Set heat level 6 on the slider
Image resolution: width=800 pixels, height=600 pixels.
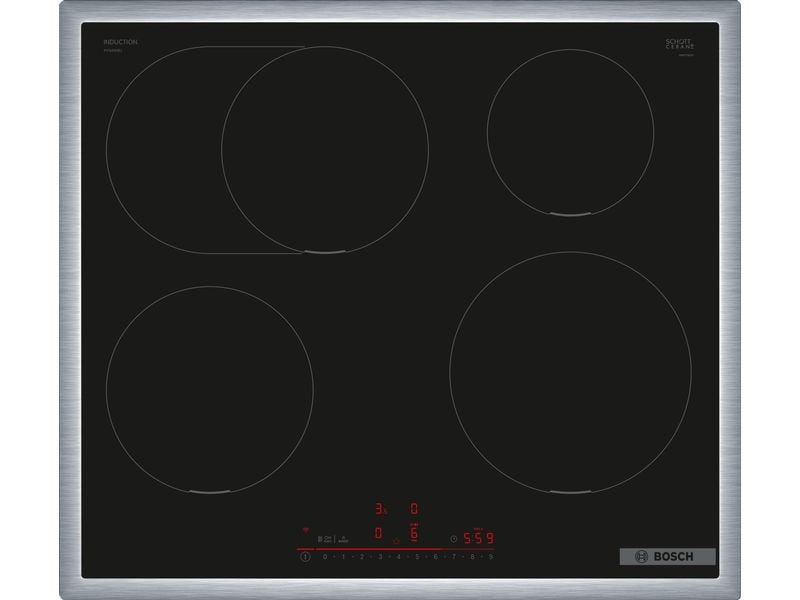(x=435, y=557)
